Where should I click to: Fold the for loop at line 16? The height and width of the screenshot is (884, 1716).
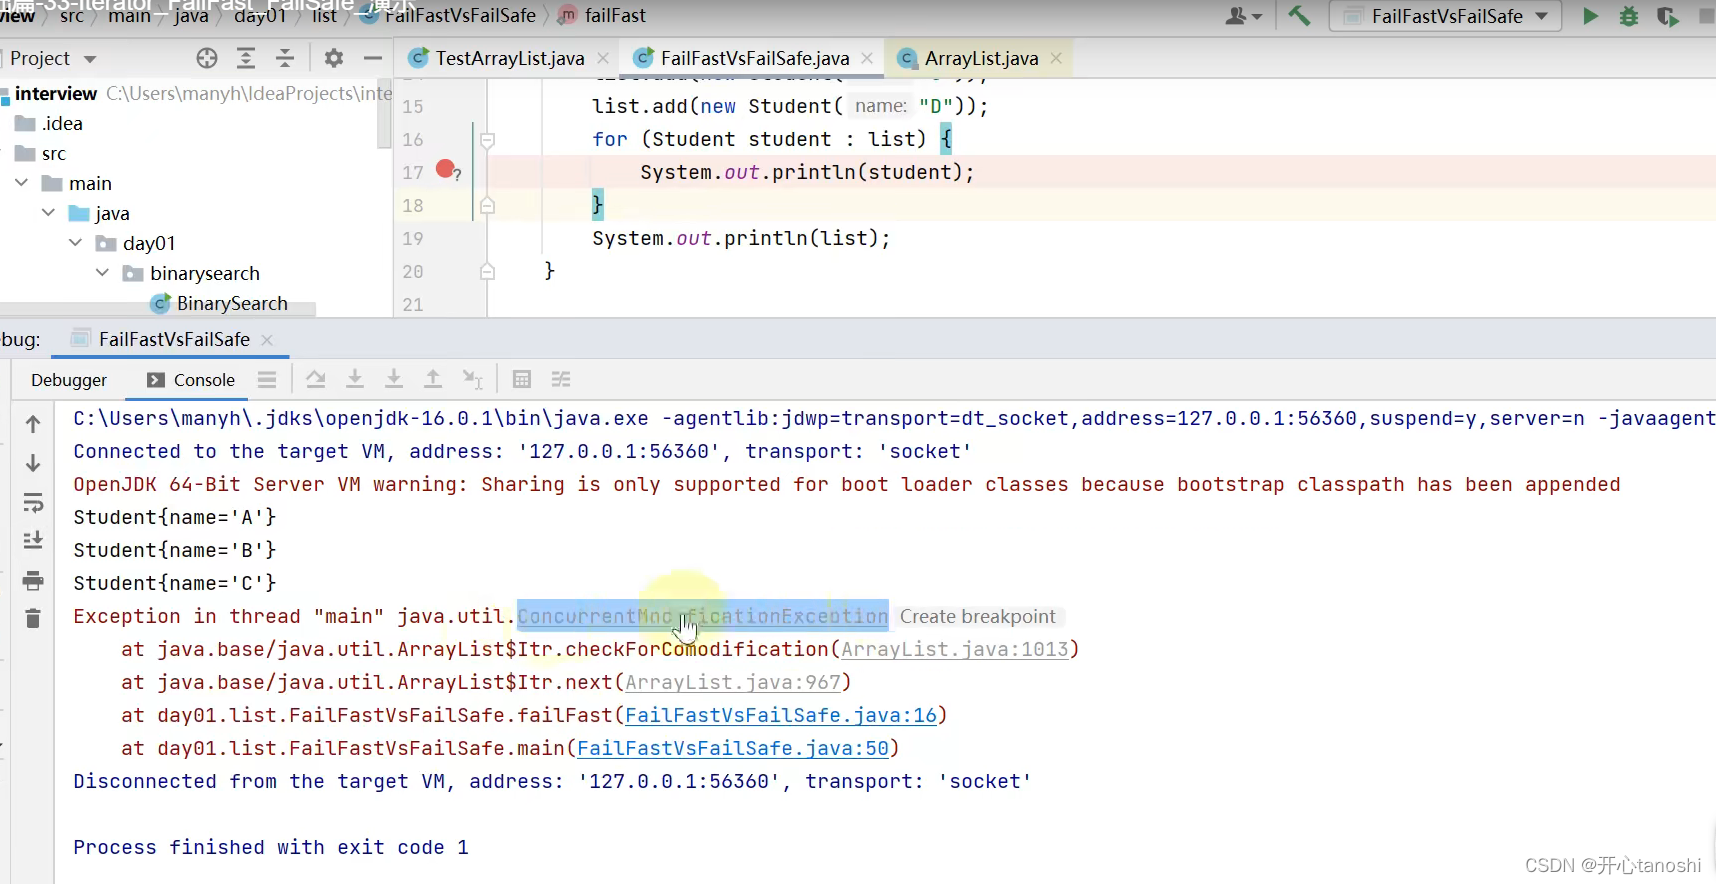point(488,140)
